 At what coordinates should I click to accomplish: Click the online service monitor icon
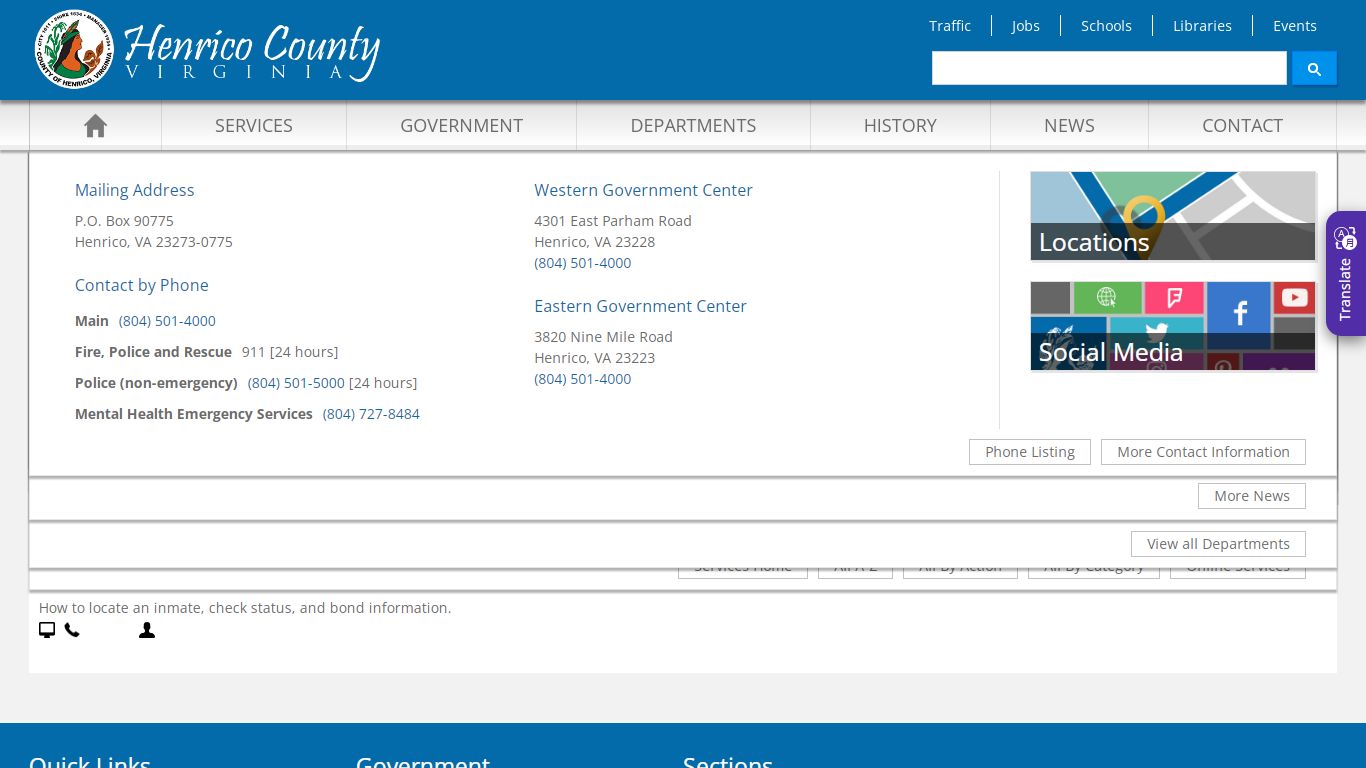coord(47,630)
